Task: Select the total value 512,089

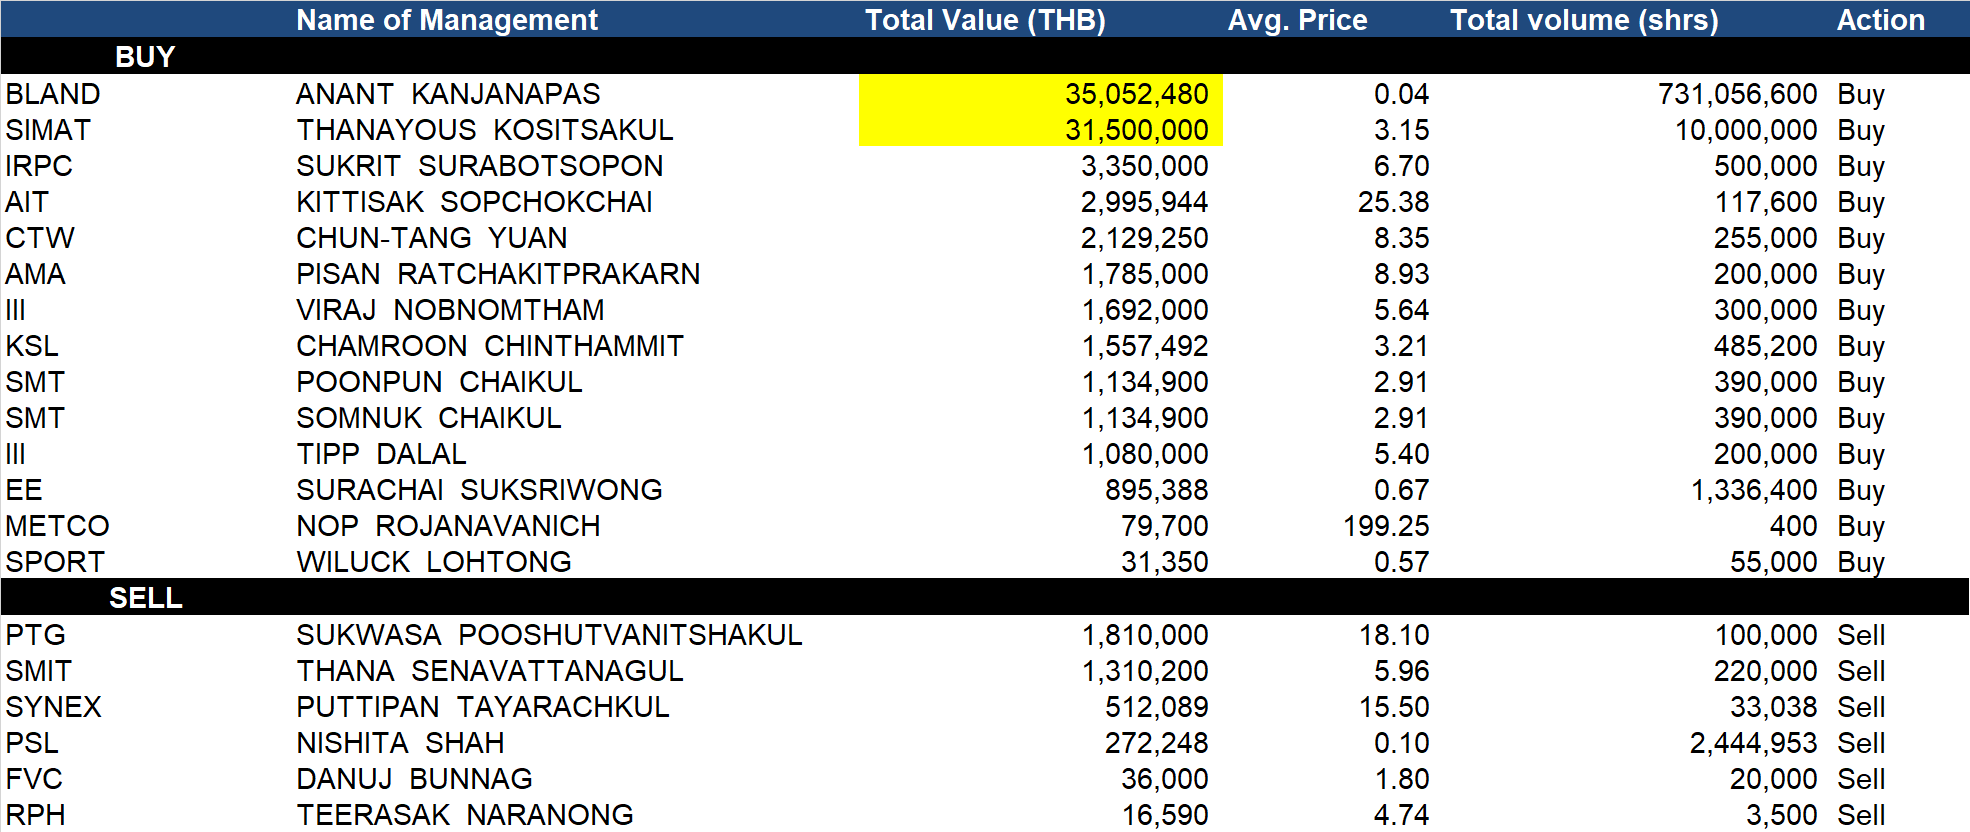Action: (1156, 707)
